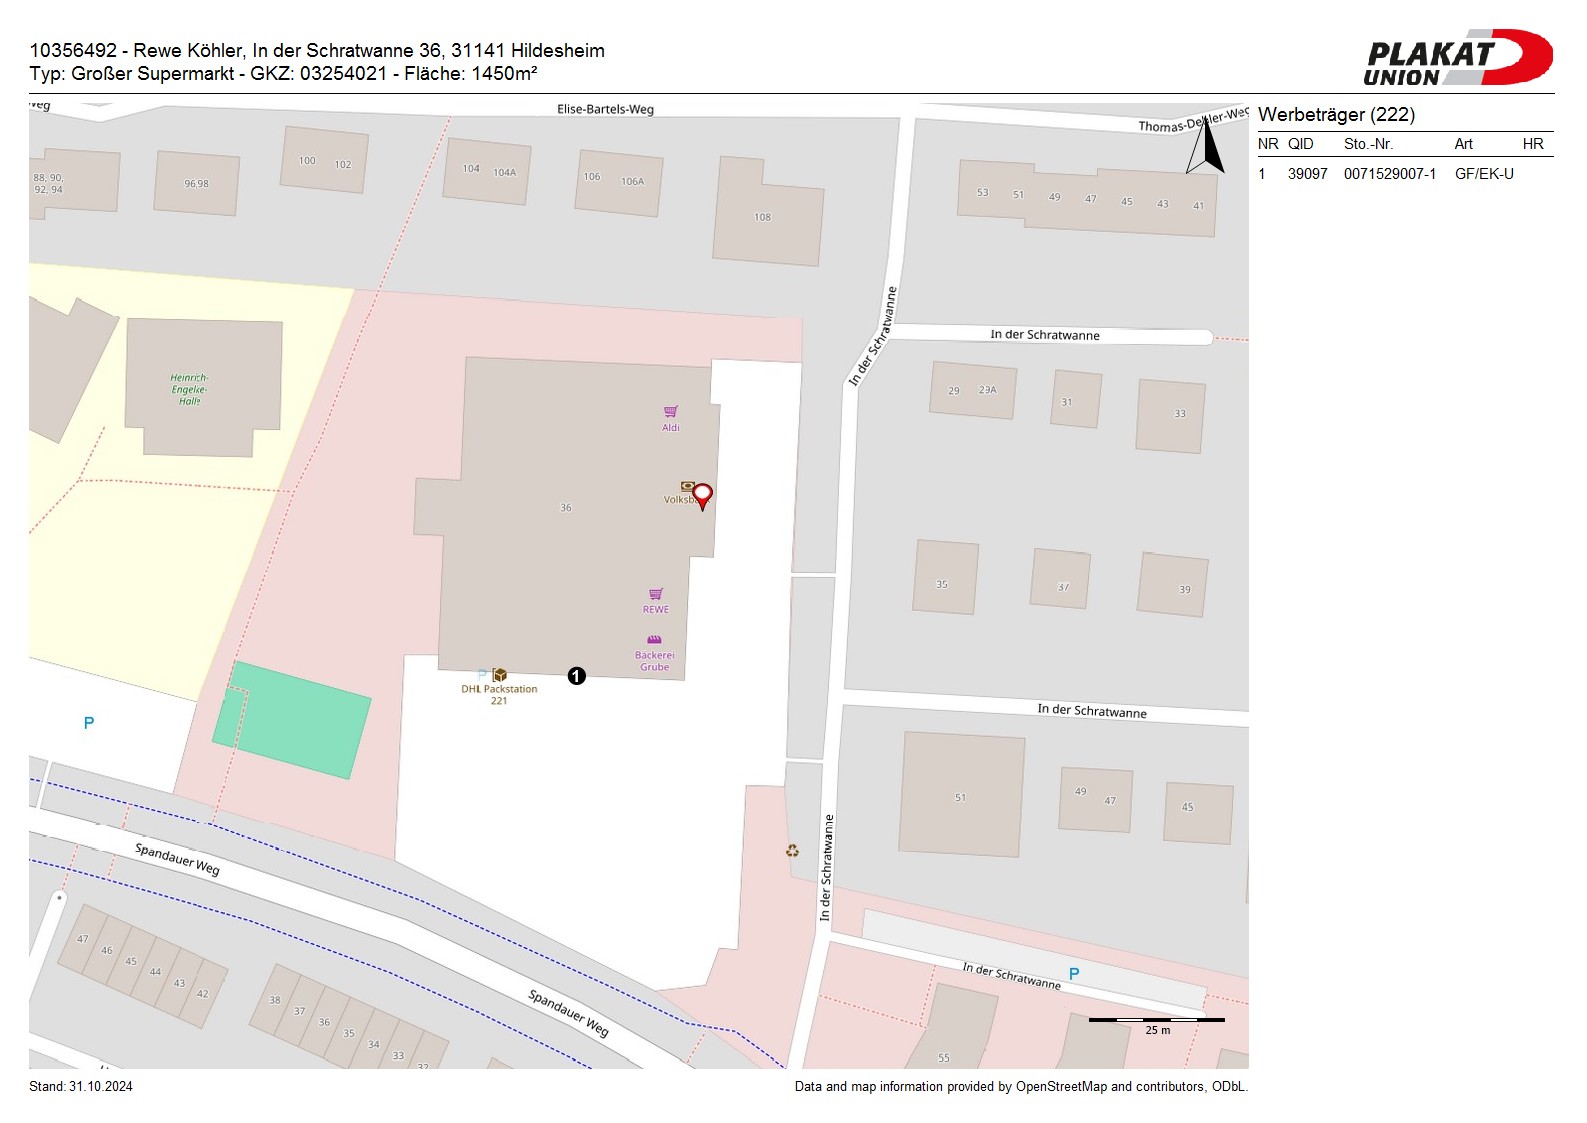Click the black numbered marker 1
Screen dimensions: 1587x1123
pos(577,676)
